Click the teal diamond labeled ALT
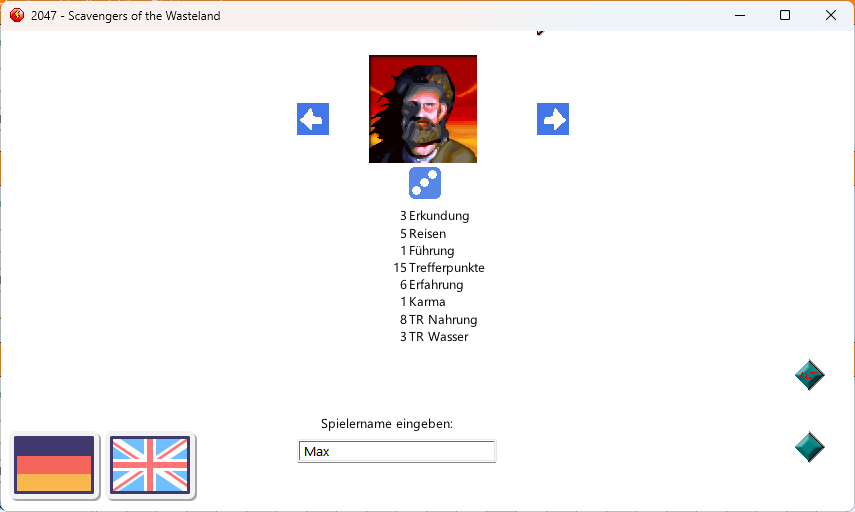This screenshot has width=855, height=512. (809, 375)
